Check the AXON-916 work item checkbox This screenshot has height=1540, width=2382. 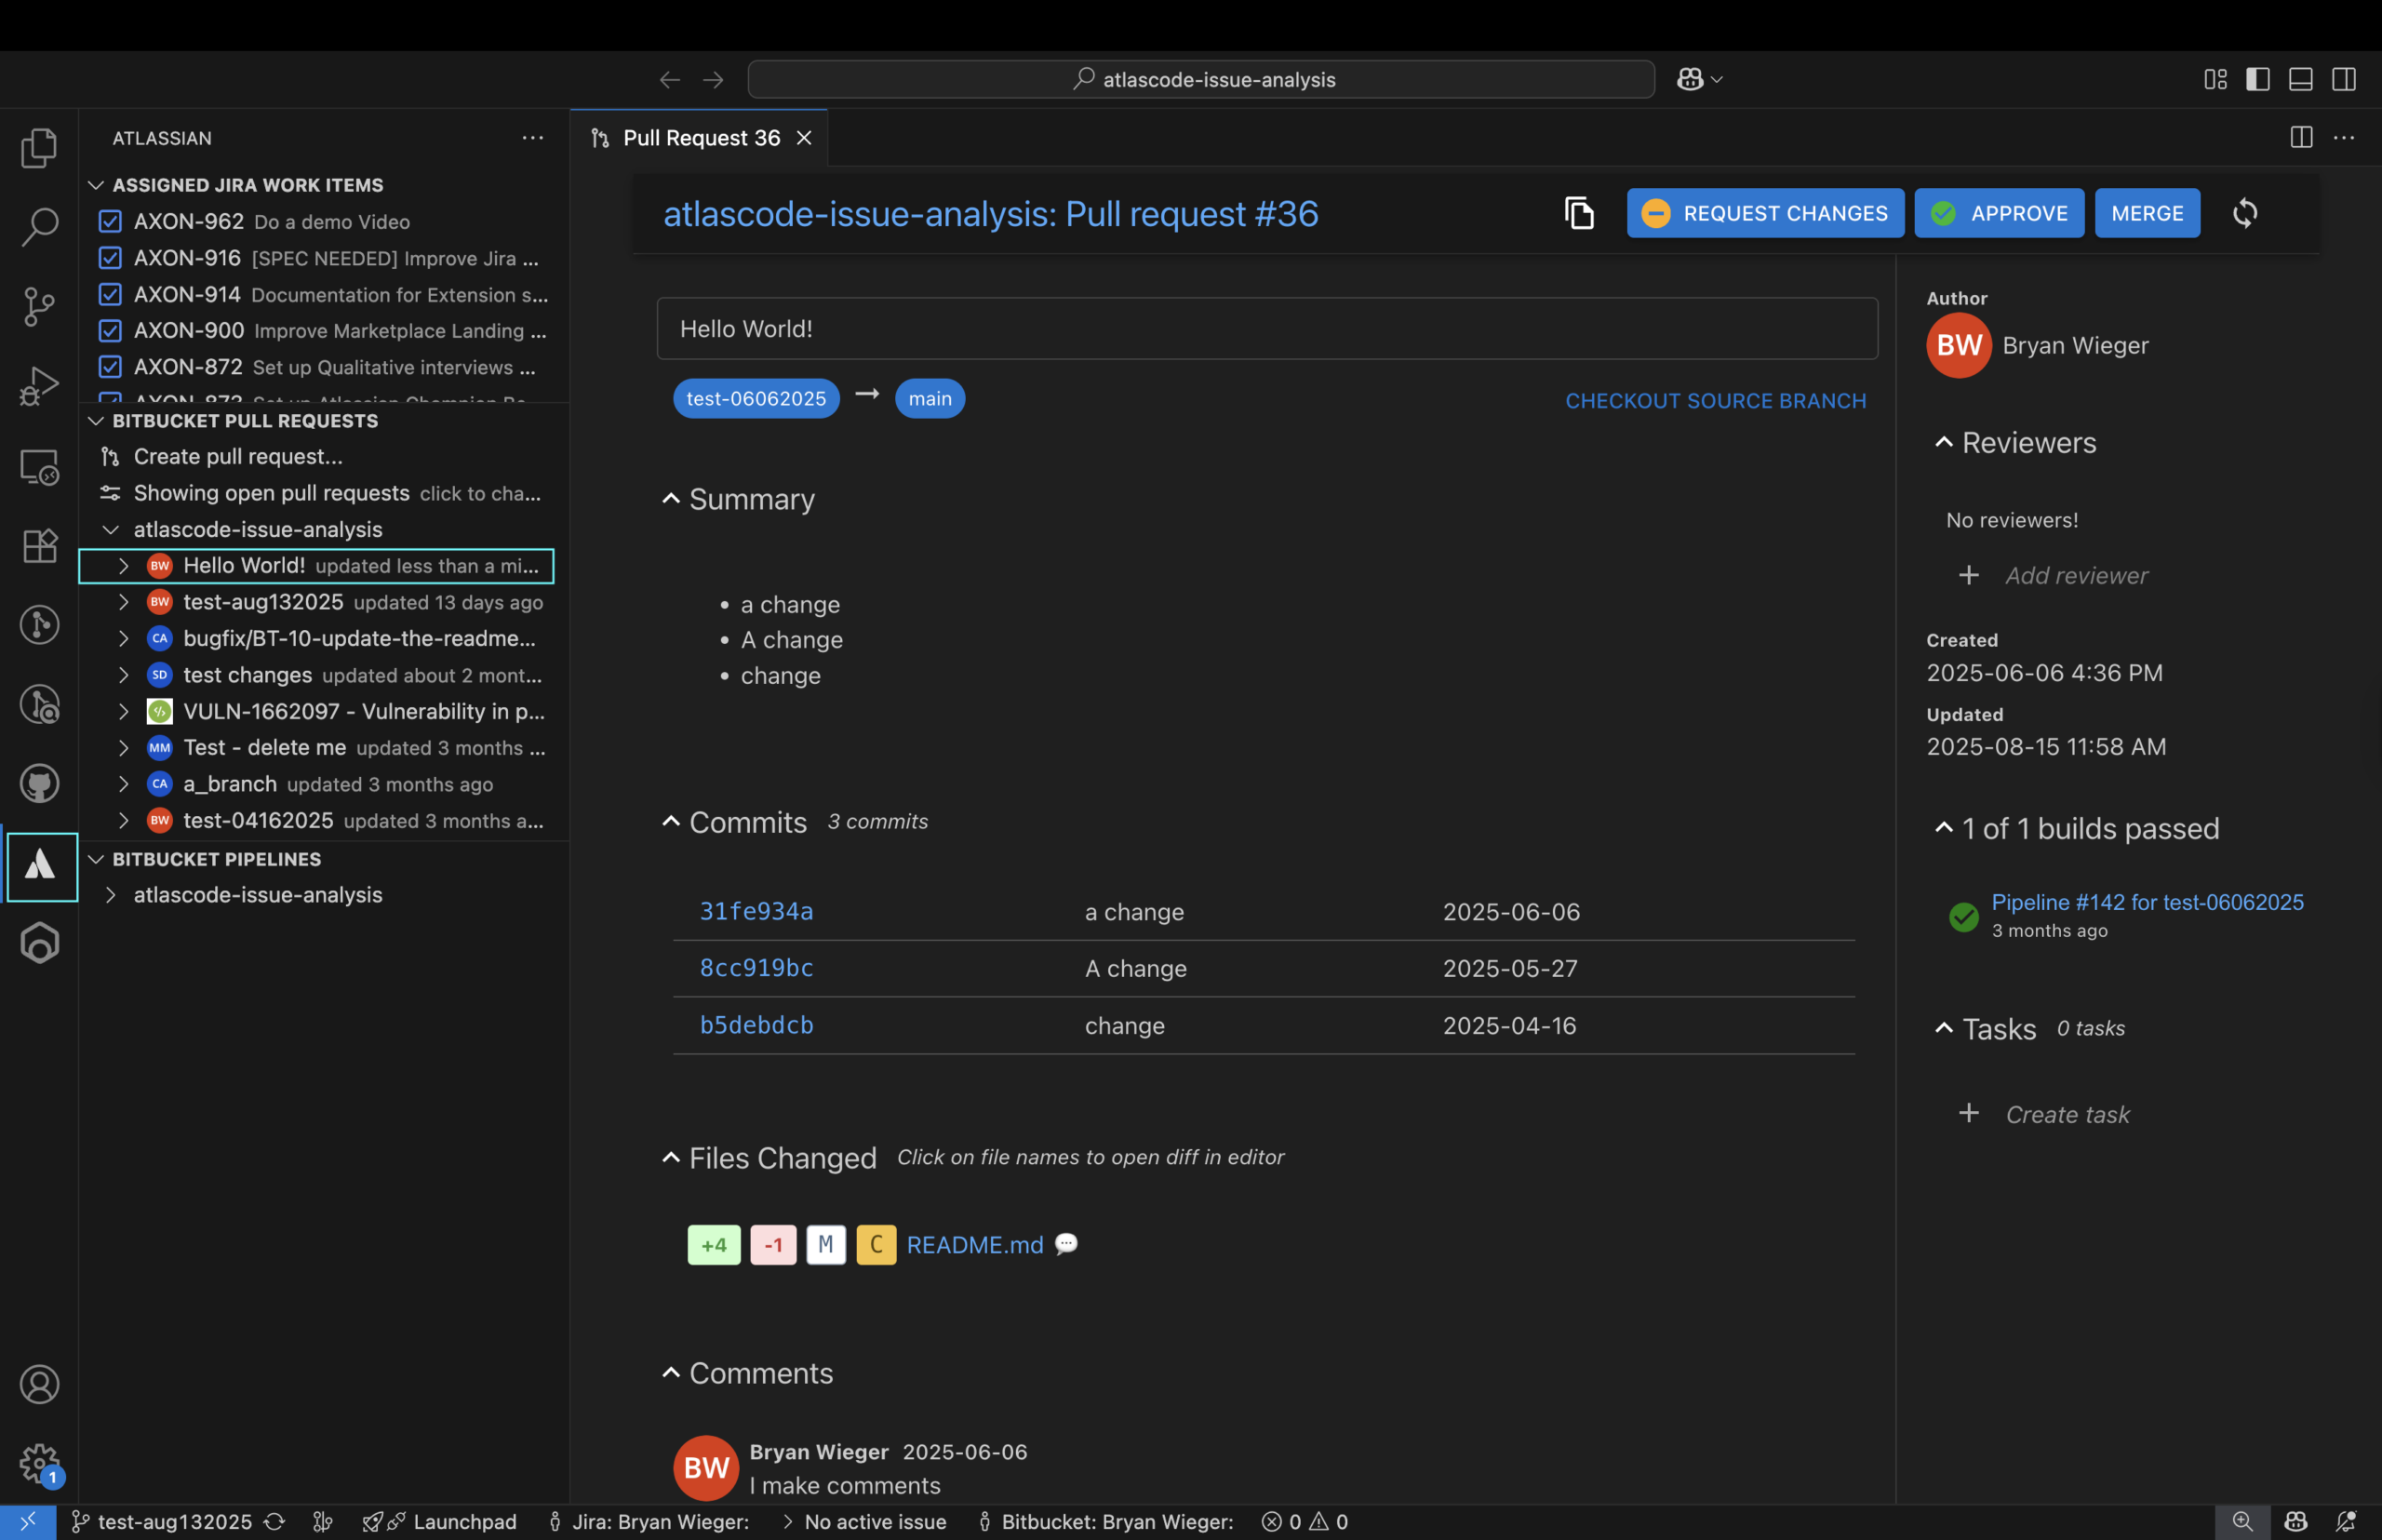[110, 258]
